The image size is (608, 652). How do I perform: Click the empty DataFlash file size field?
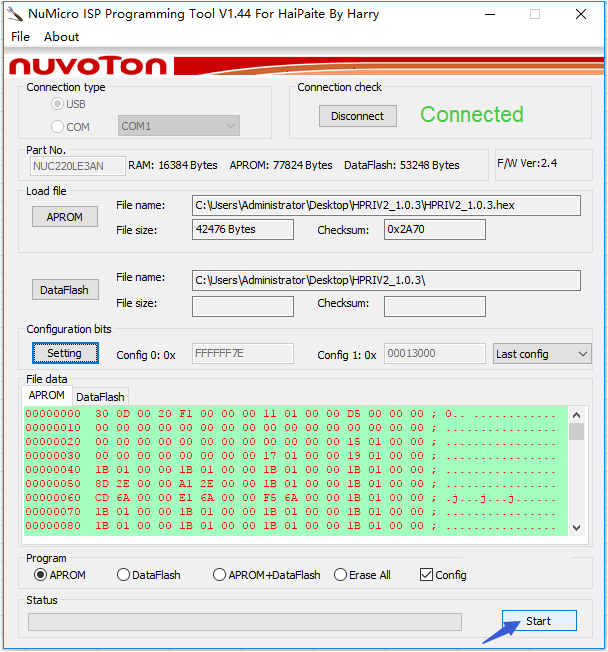click(x=243, y=306)
